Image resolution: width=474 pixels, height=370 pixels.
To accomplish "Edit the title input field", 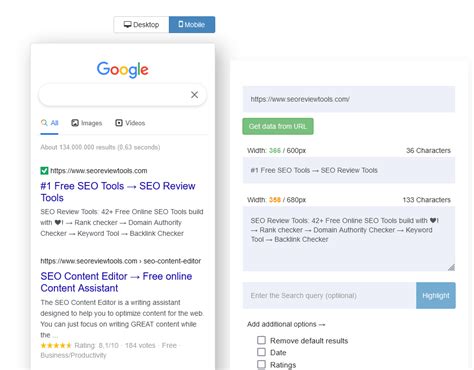I will pos(349,170).
